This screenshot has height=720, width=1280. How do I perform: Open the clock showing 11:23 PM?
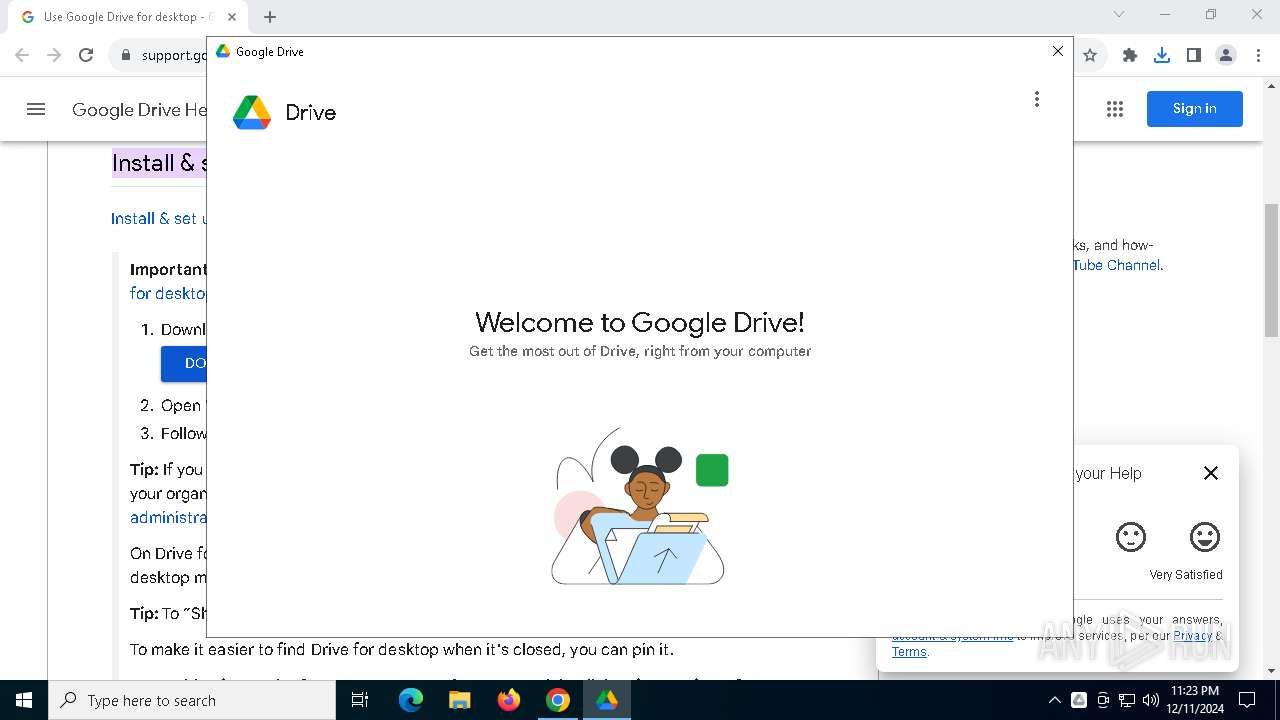pos(1194,700)
